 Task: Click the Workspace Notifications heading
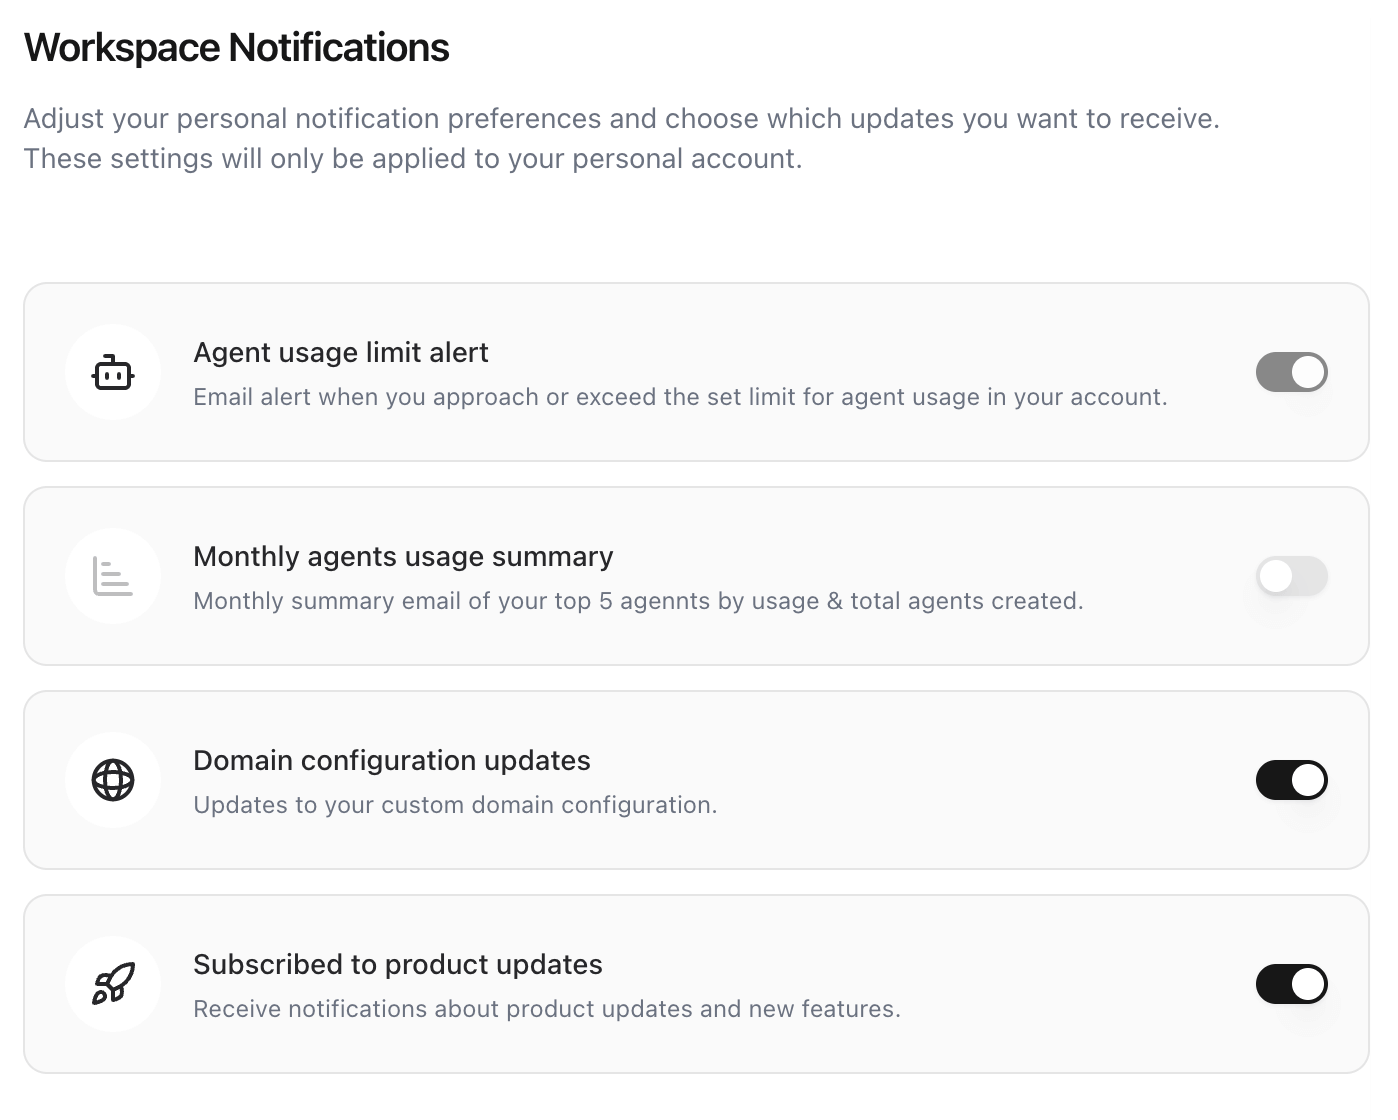237,48
